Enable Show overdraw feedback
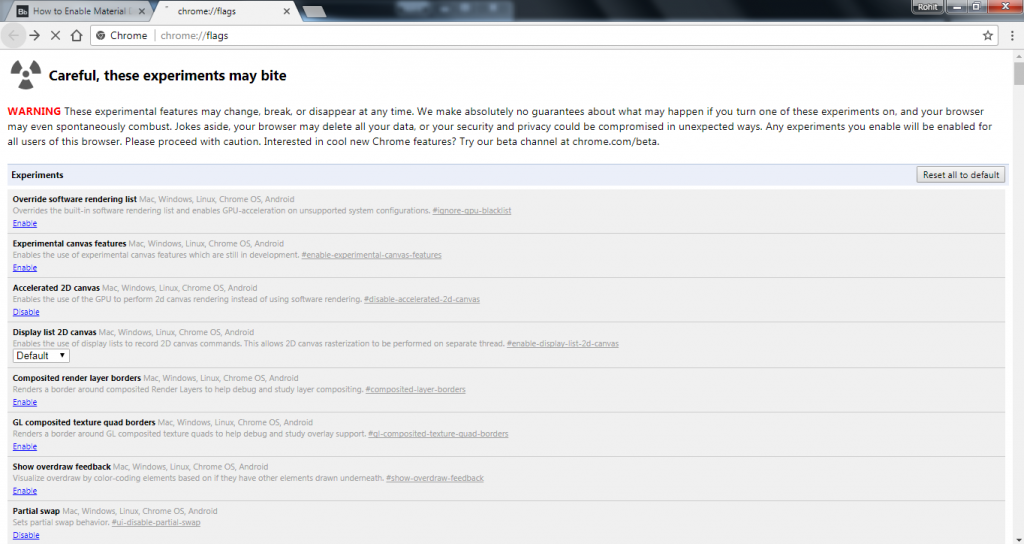This screenshot has width=1024, height=544. coord(25,491)
